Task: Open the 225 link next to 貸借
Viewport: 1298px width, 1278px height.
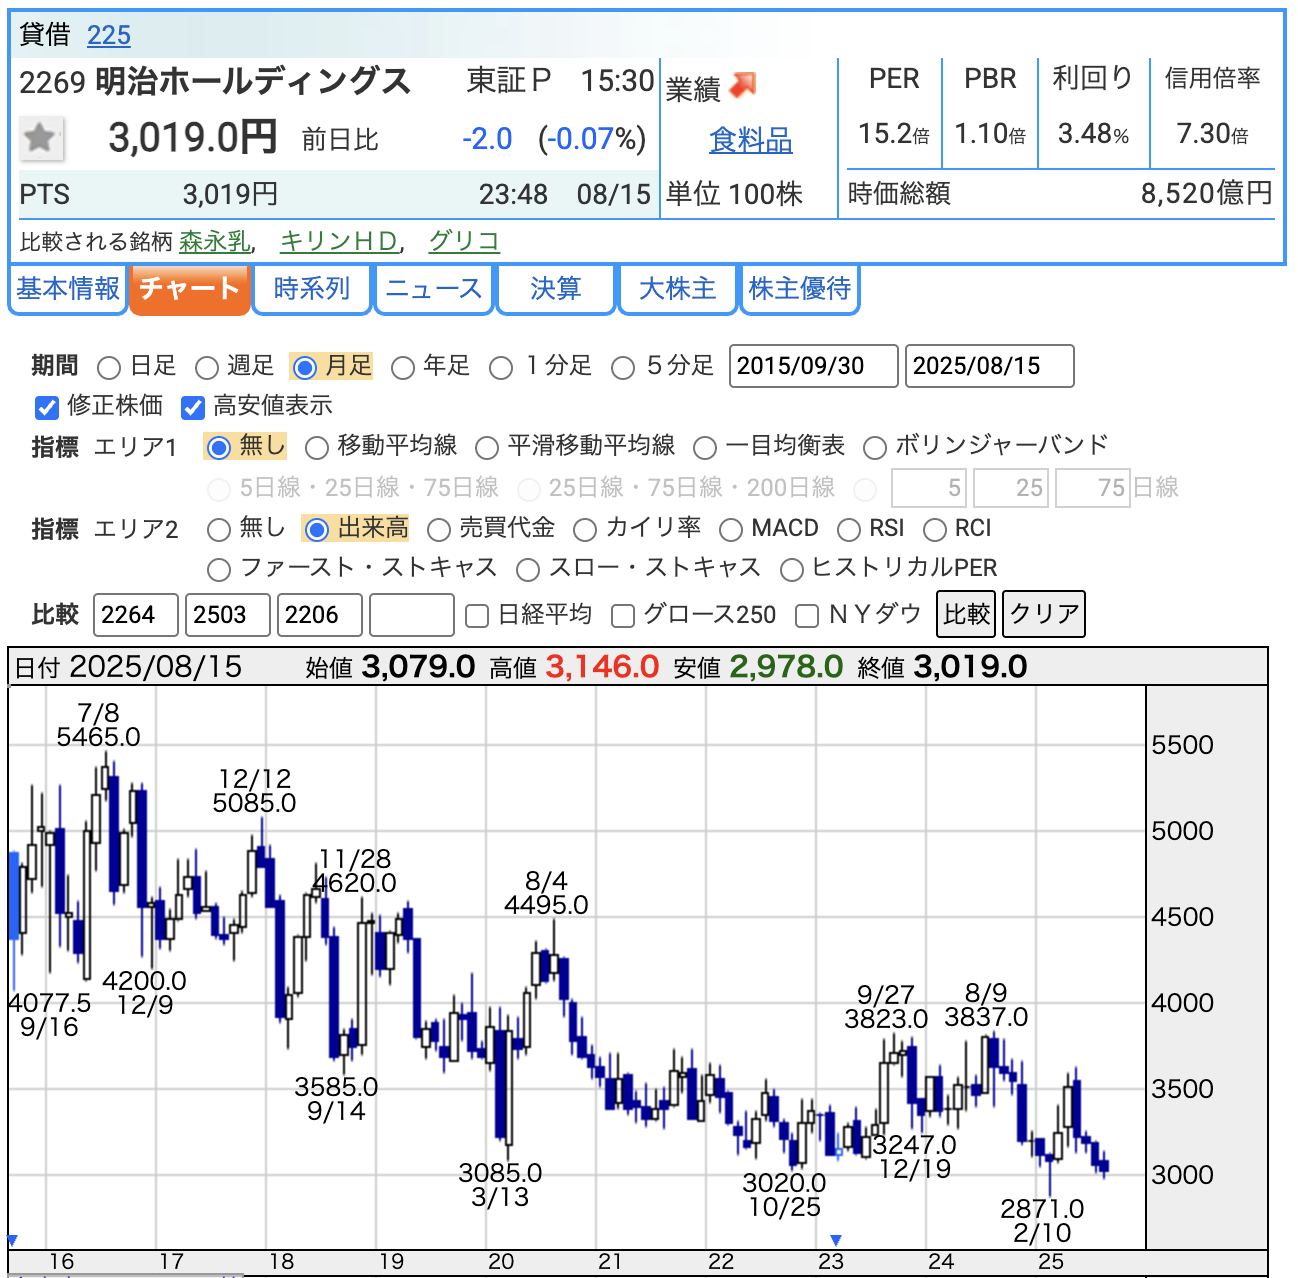Action: point(109,35)
